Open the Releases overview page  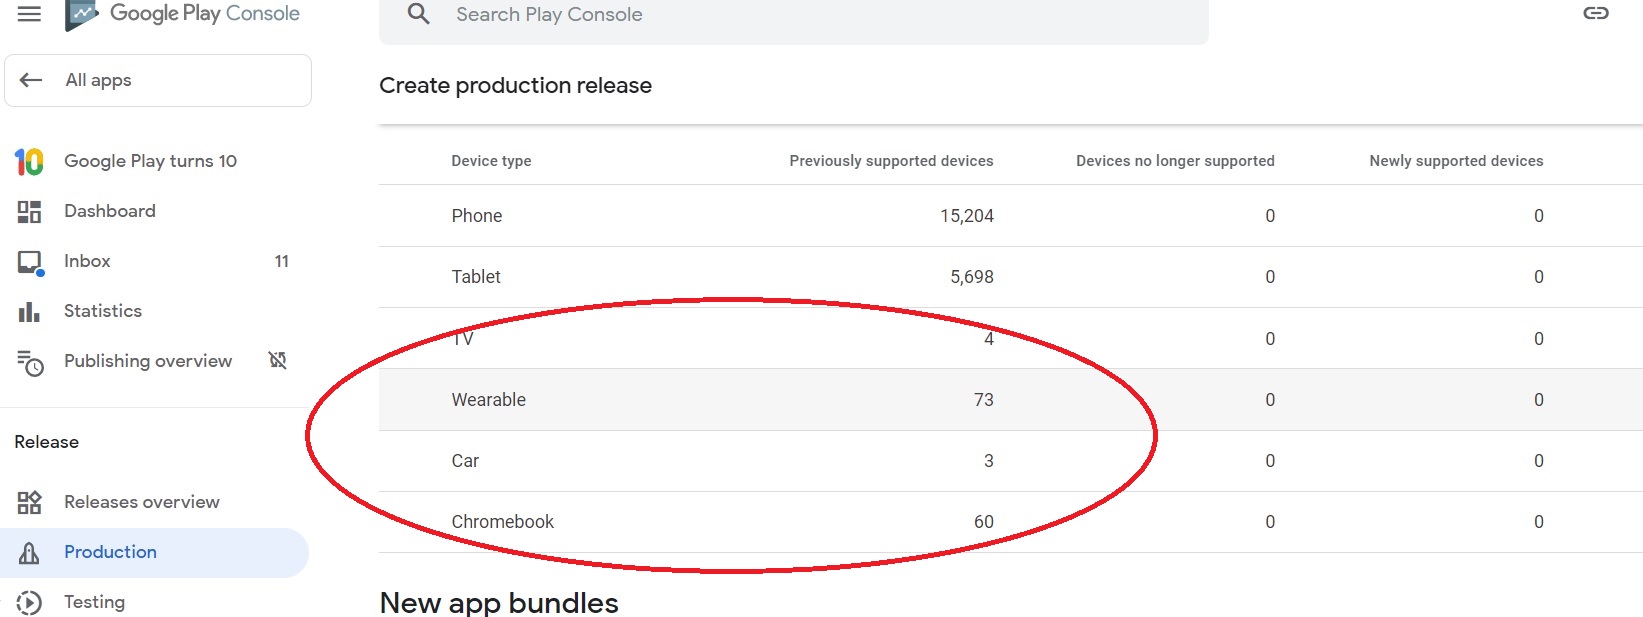[141, 502]
